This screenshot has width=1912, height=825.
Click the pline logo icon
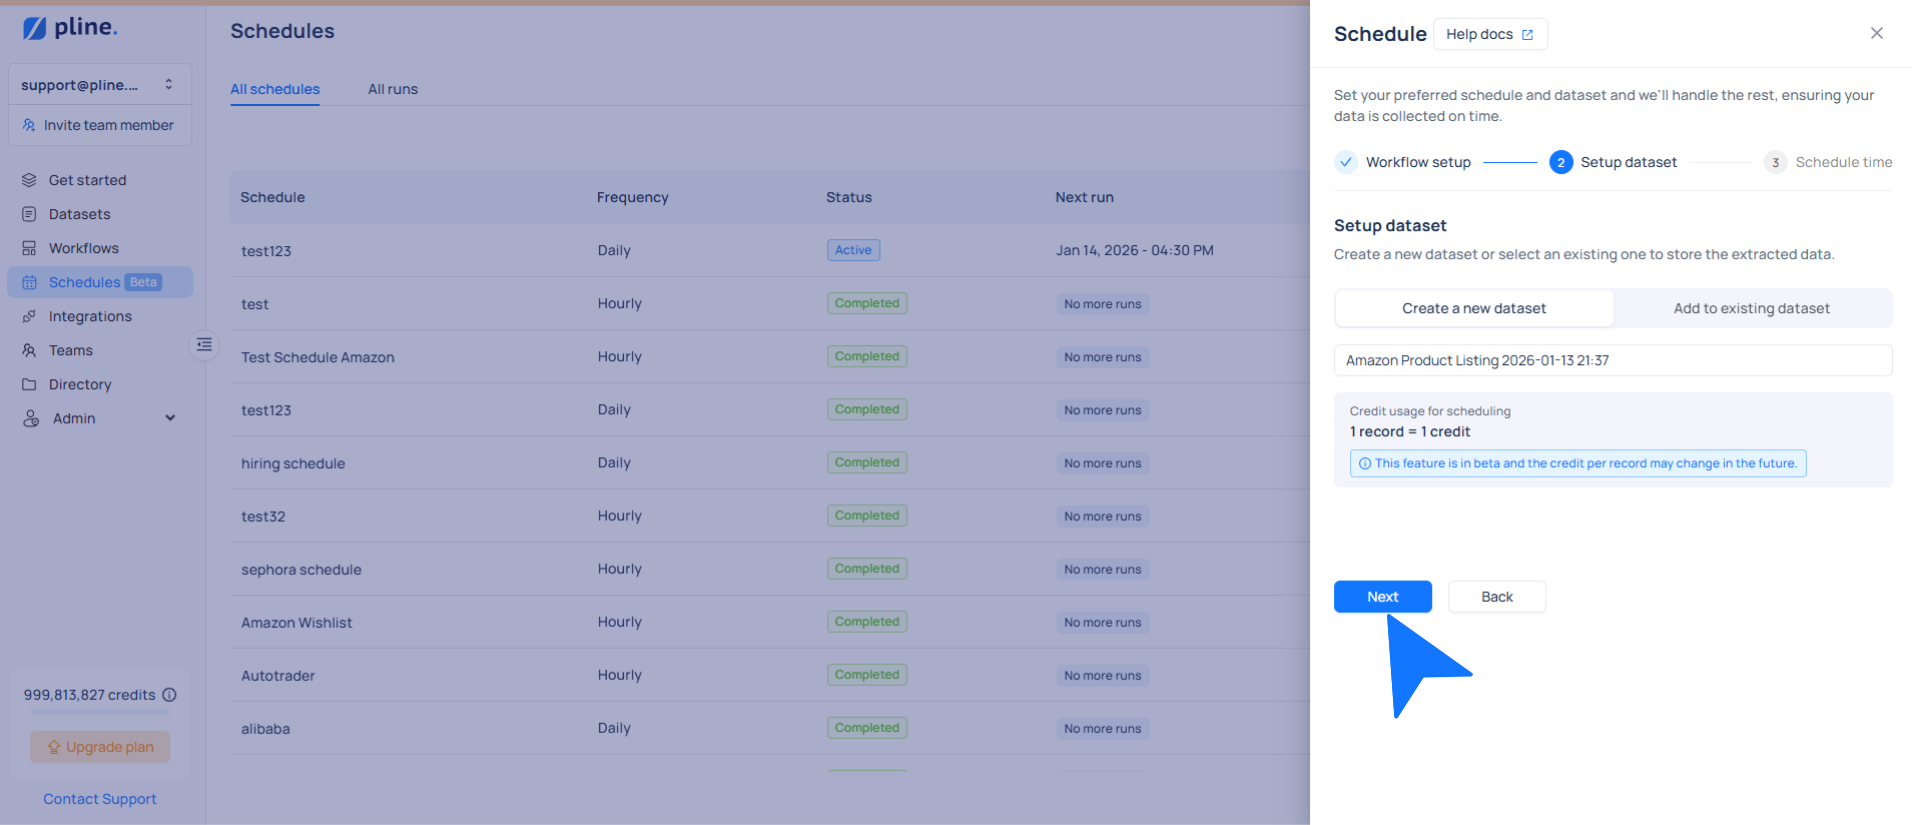[35, 28]
